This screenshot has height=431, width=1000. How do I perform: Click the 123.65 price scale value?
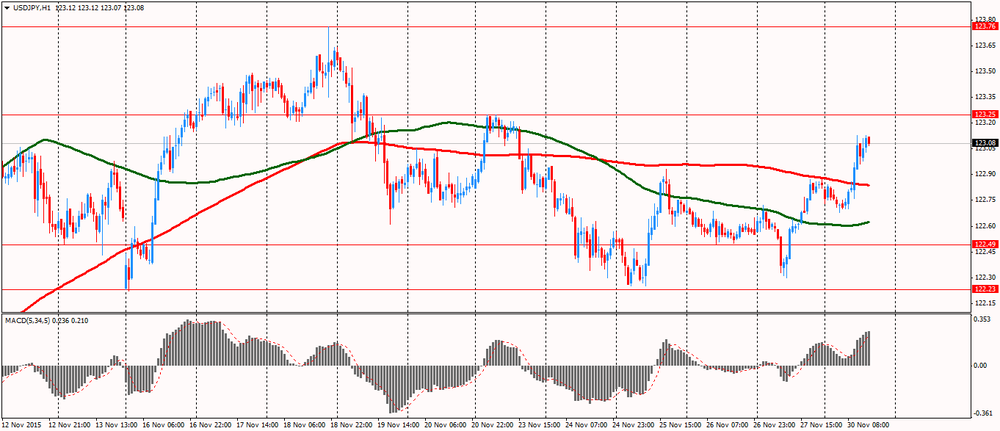983,45
